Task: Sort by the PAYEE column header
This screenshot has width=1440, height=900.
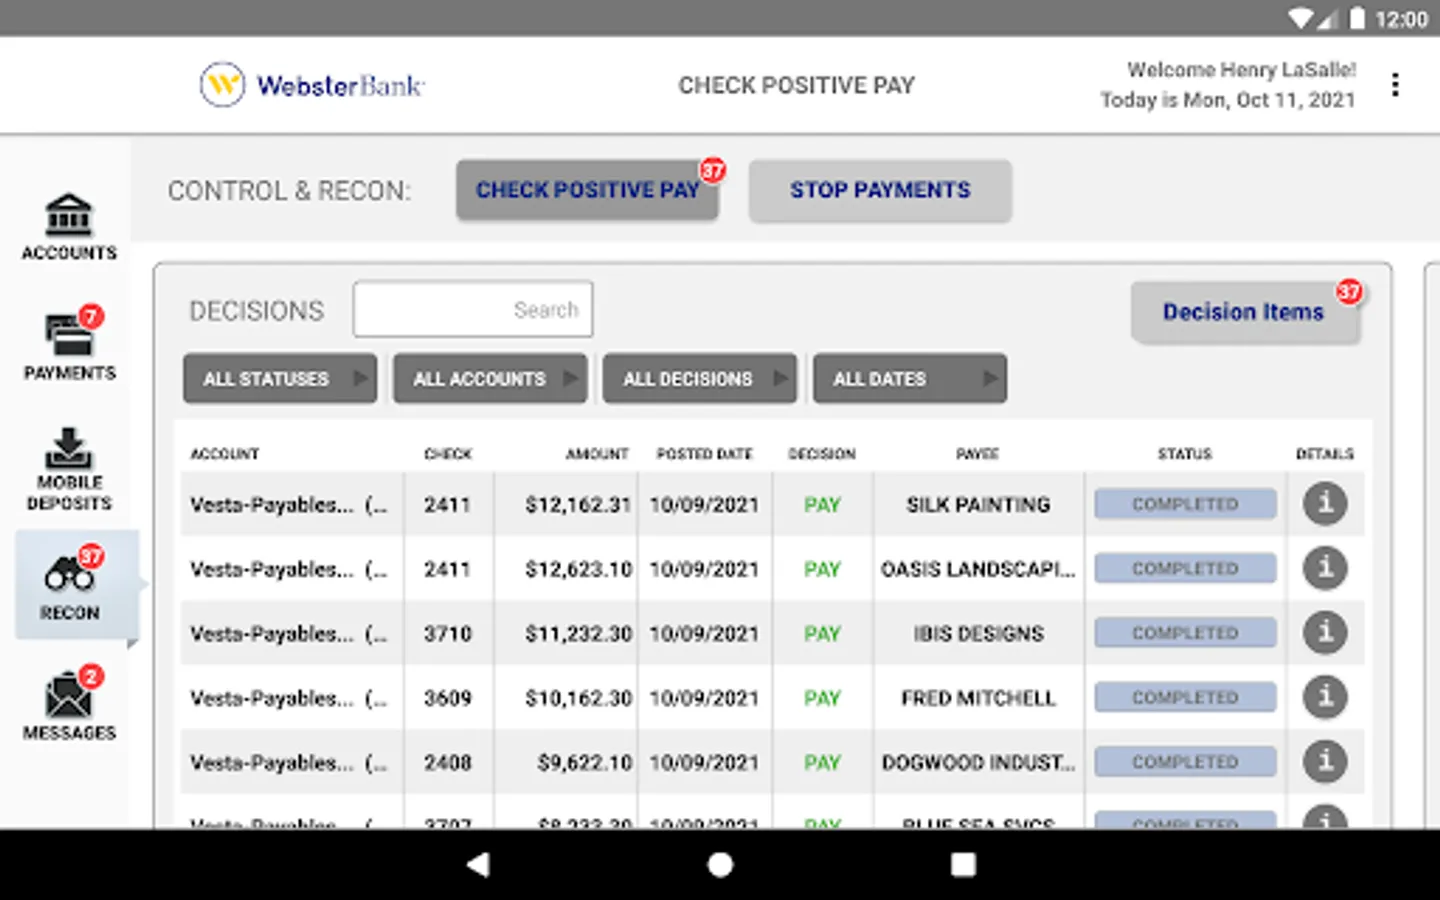Action: pos(977,454)
